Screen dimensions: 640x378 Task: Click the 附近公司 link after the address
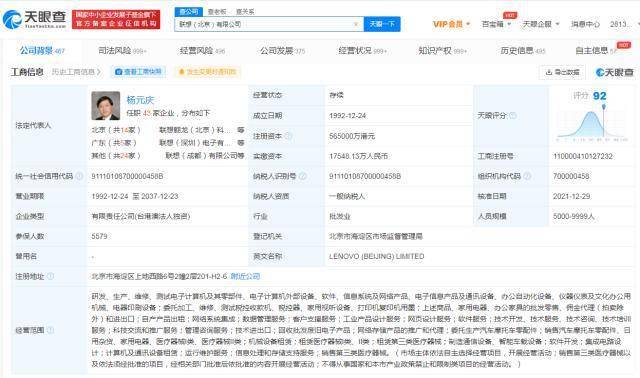coord(245,276)
